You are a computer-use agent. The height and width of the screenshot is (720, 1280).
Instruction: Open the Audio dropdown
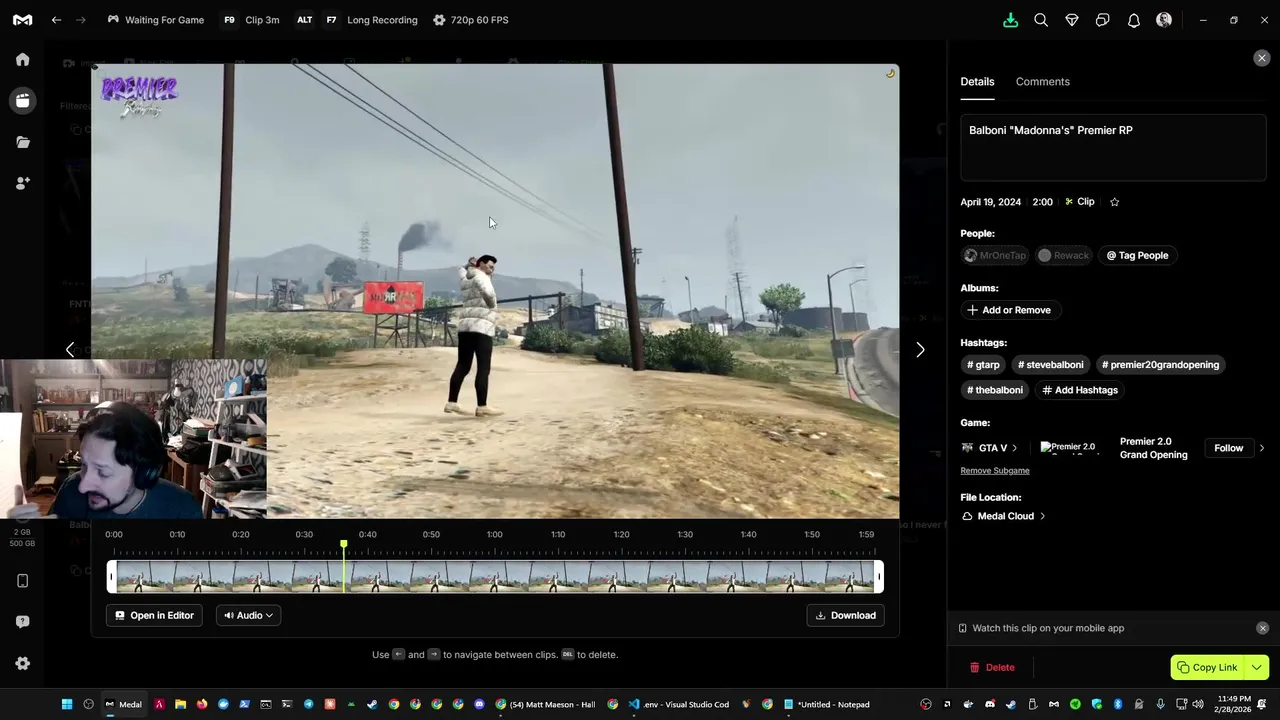coord(248,615)
